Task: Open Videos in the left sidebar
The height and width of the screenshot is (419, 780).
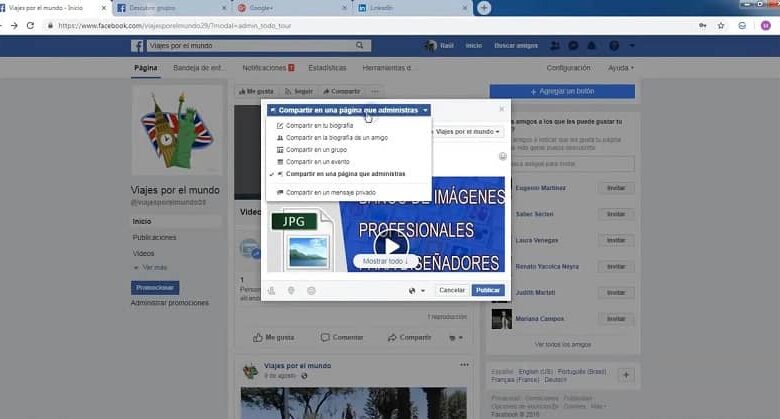Action: pyautogui.click(x=143, y=253)
